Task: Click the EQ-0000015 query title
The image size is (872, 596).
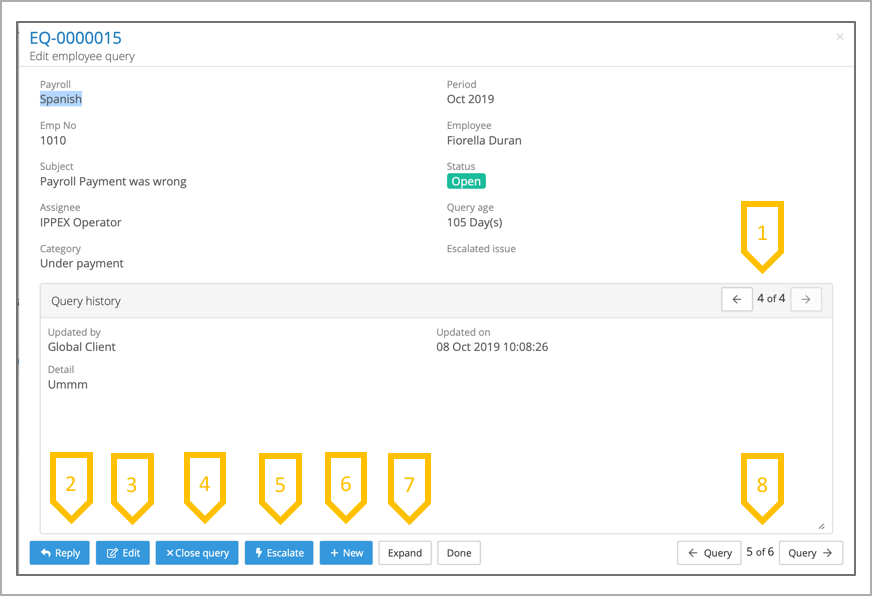Action: pos(76,38)
